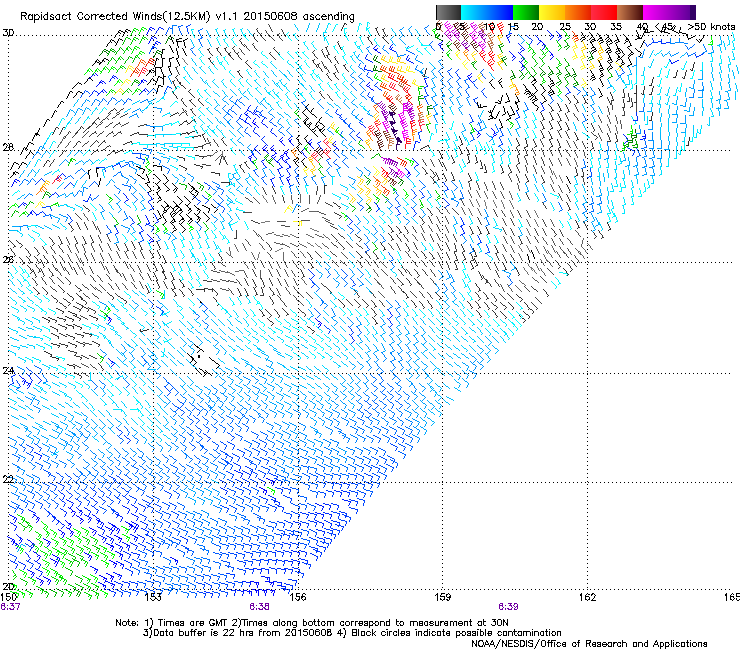Viewport: 740px width, 650px height.
Task: Click the '15' label under the color bar
Action: 513,26
